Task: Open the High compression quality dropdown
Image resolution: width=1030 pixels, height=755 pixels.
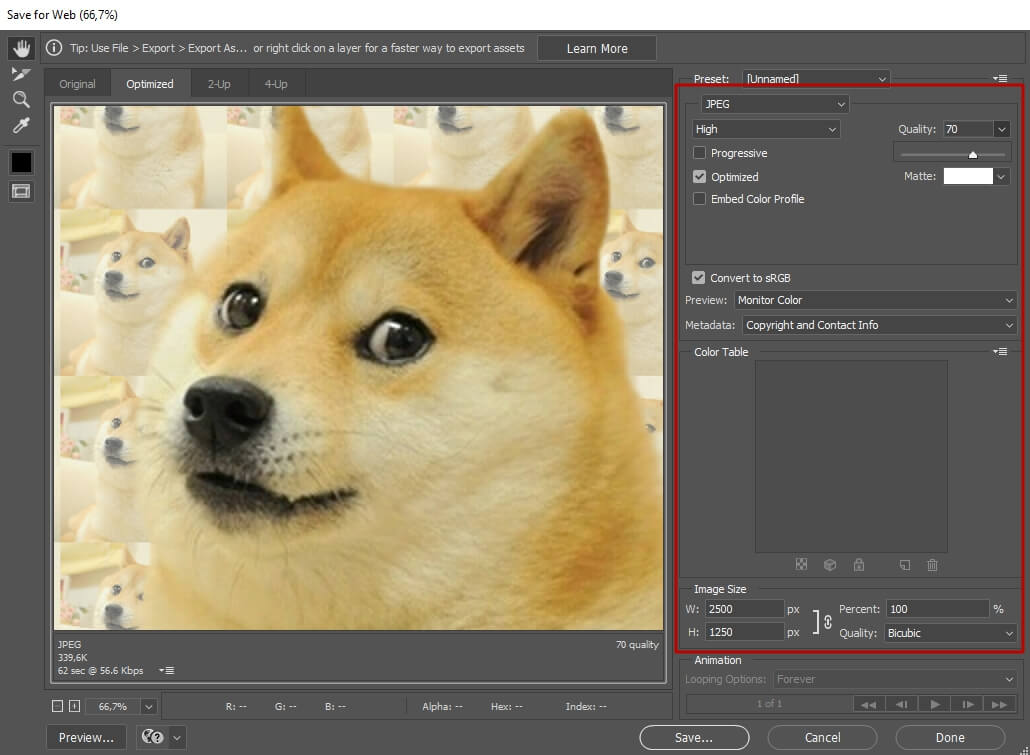Action: pos(766,129)
